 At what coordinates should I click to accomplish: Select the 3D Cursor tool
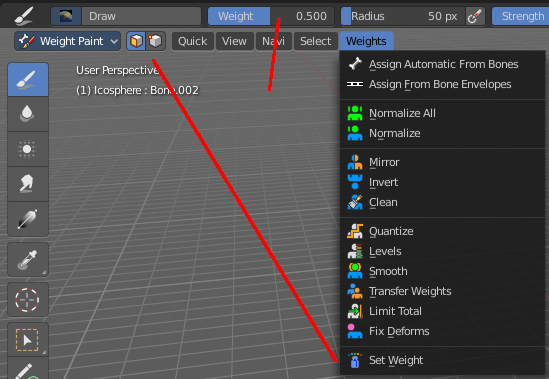click(28, 300)
